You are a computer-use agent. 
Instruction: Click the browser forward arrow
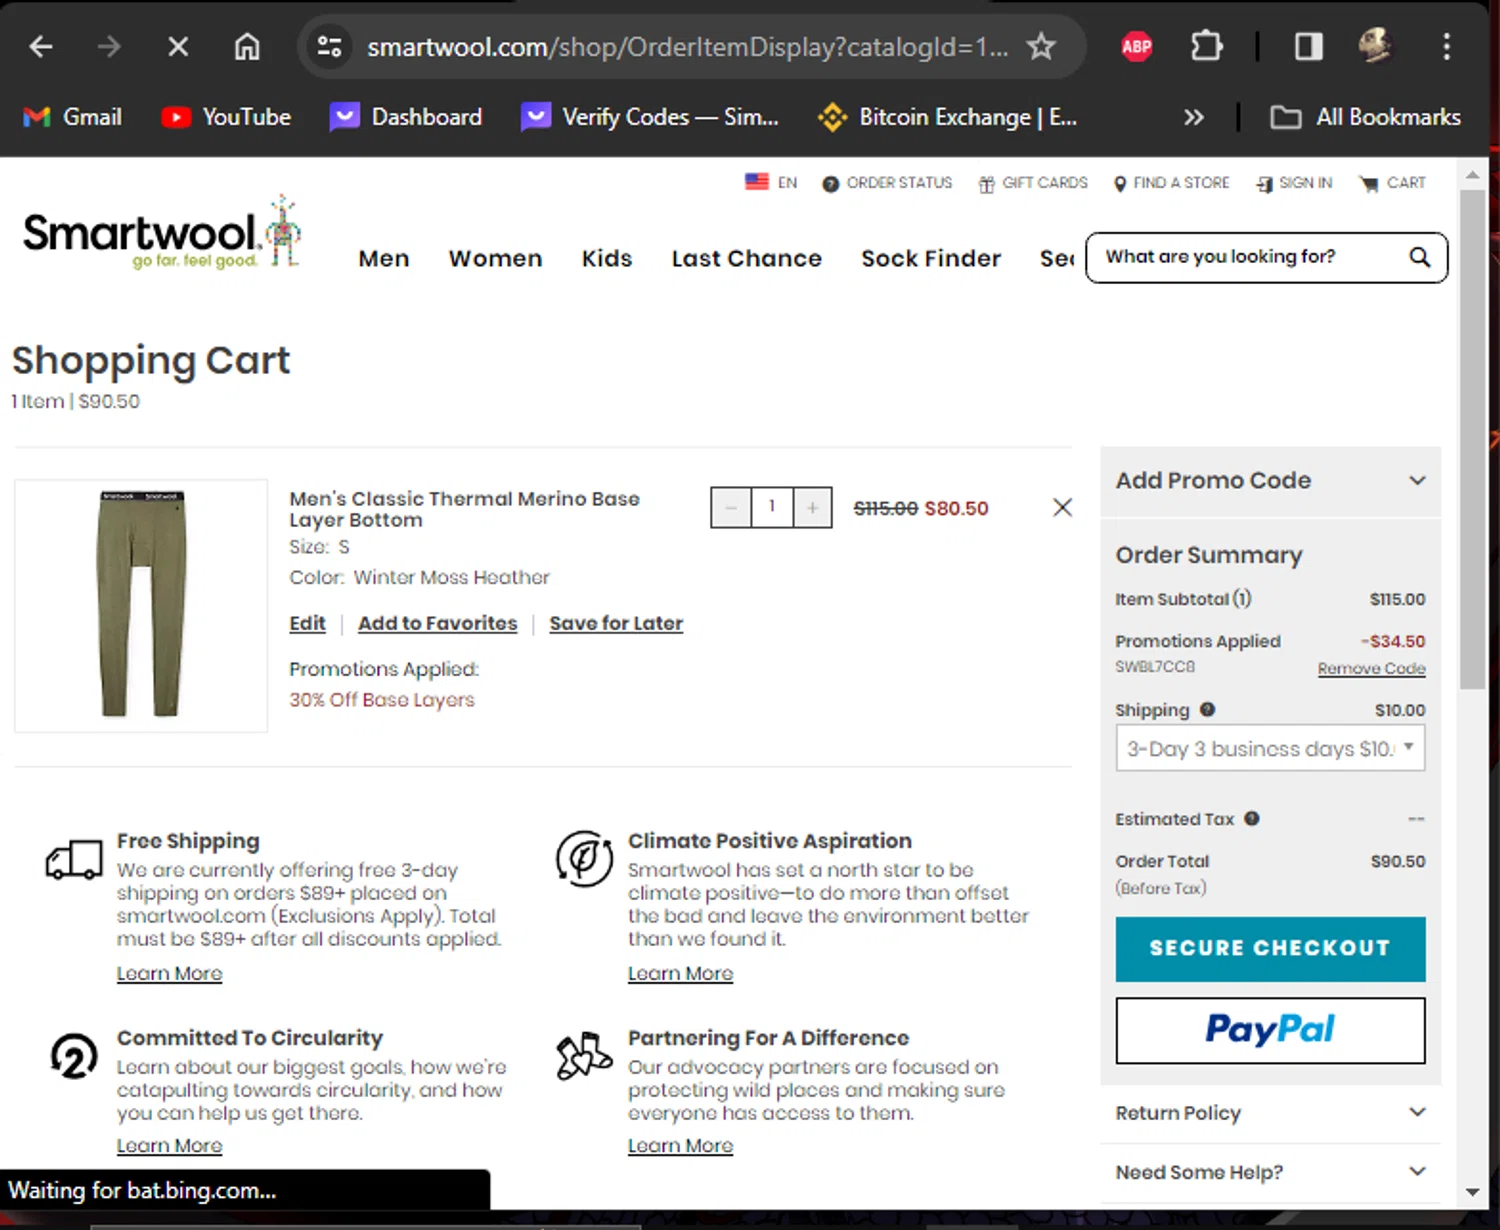click(109, 47)
